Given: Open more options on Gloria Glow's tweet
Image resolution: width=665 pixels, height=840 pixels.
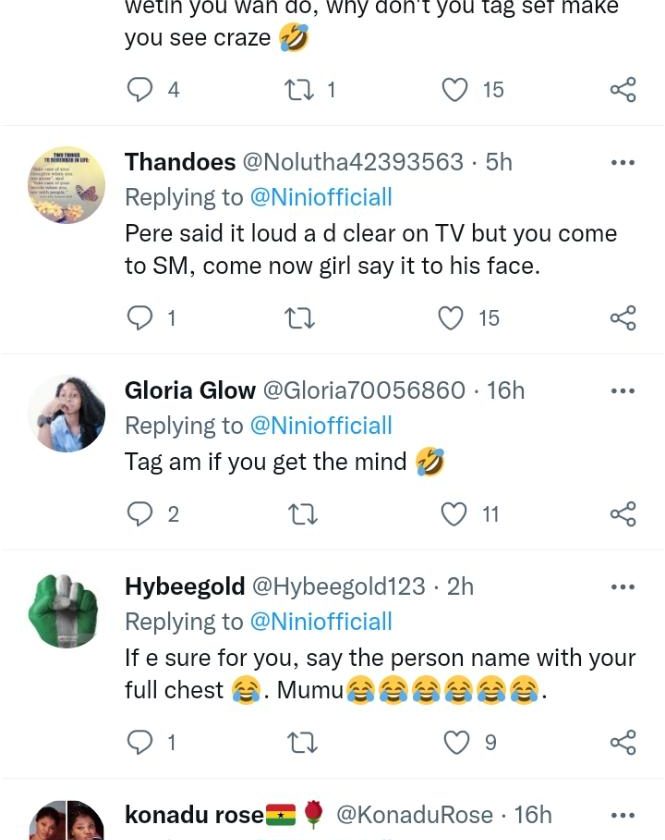Looking at the screenshot, I should click(x=622, y=391).
